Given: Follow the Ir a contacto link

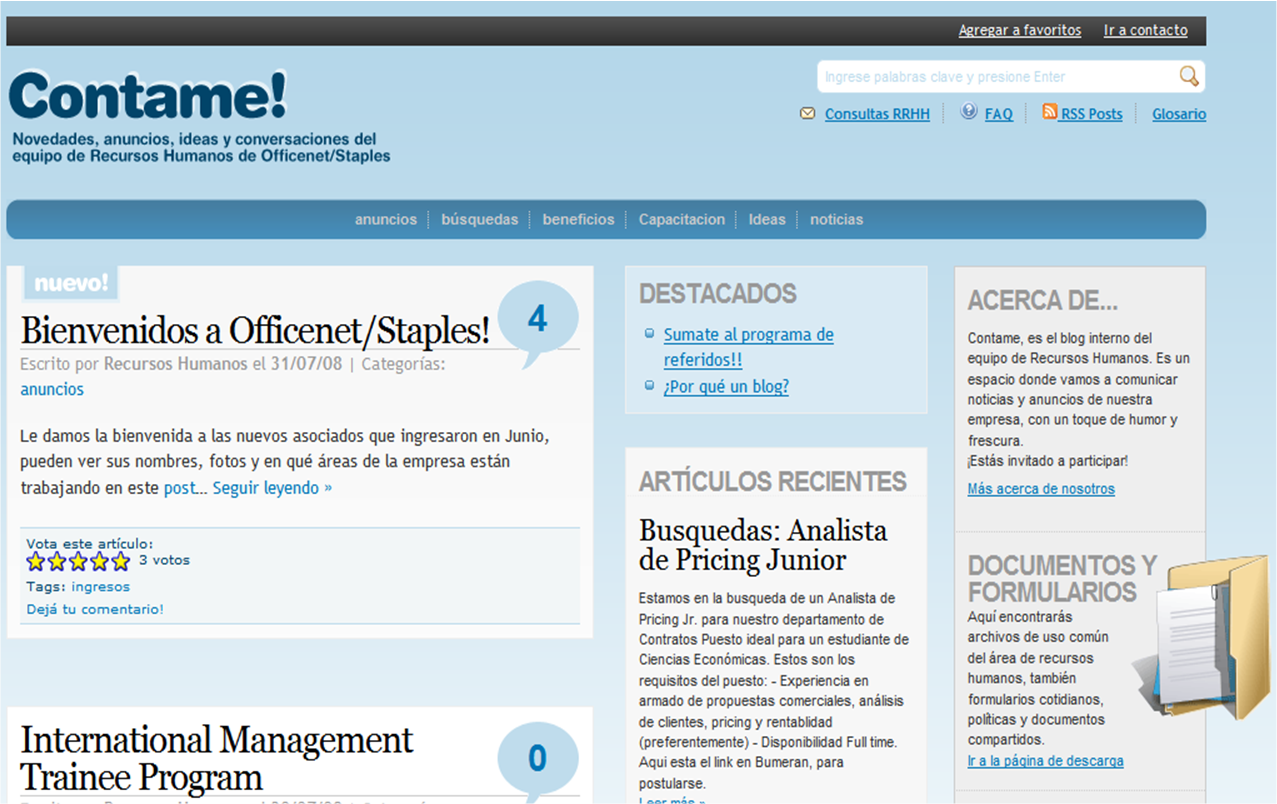Looking at the screenshot, I should (1145, 30).
